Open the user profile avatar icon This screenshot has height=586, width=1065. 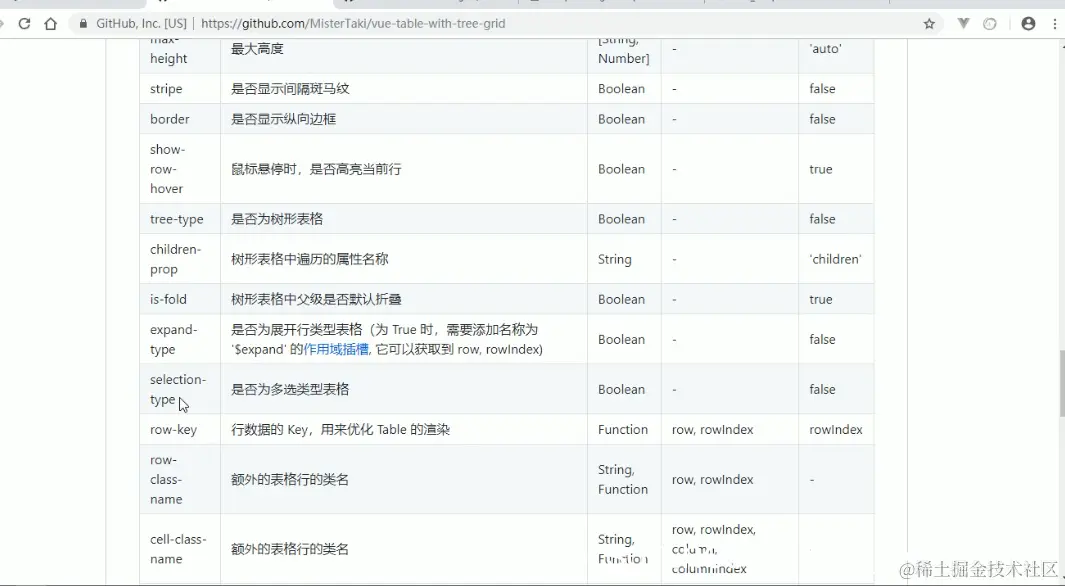pyautogui.click(x=1028, y=24)
